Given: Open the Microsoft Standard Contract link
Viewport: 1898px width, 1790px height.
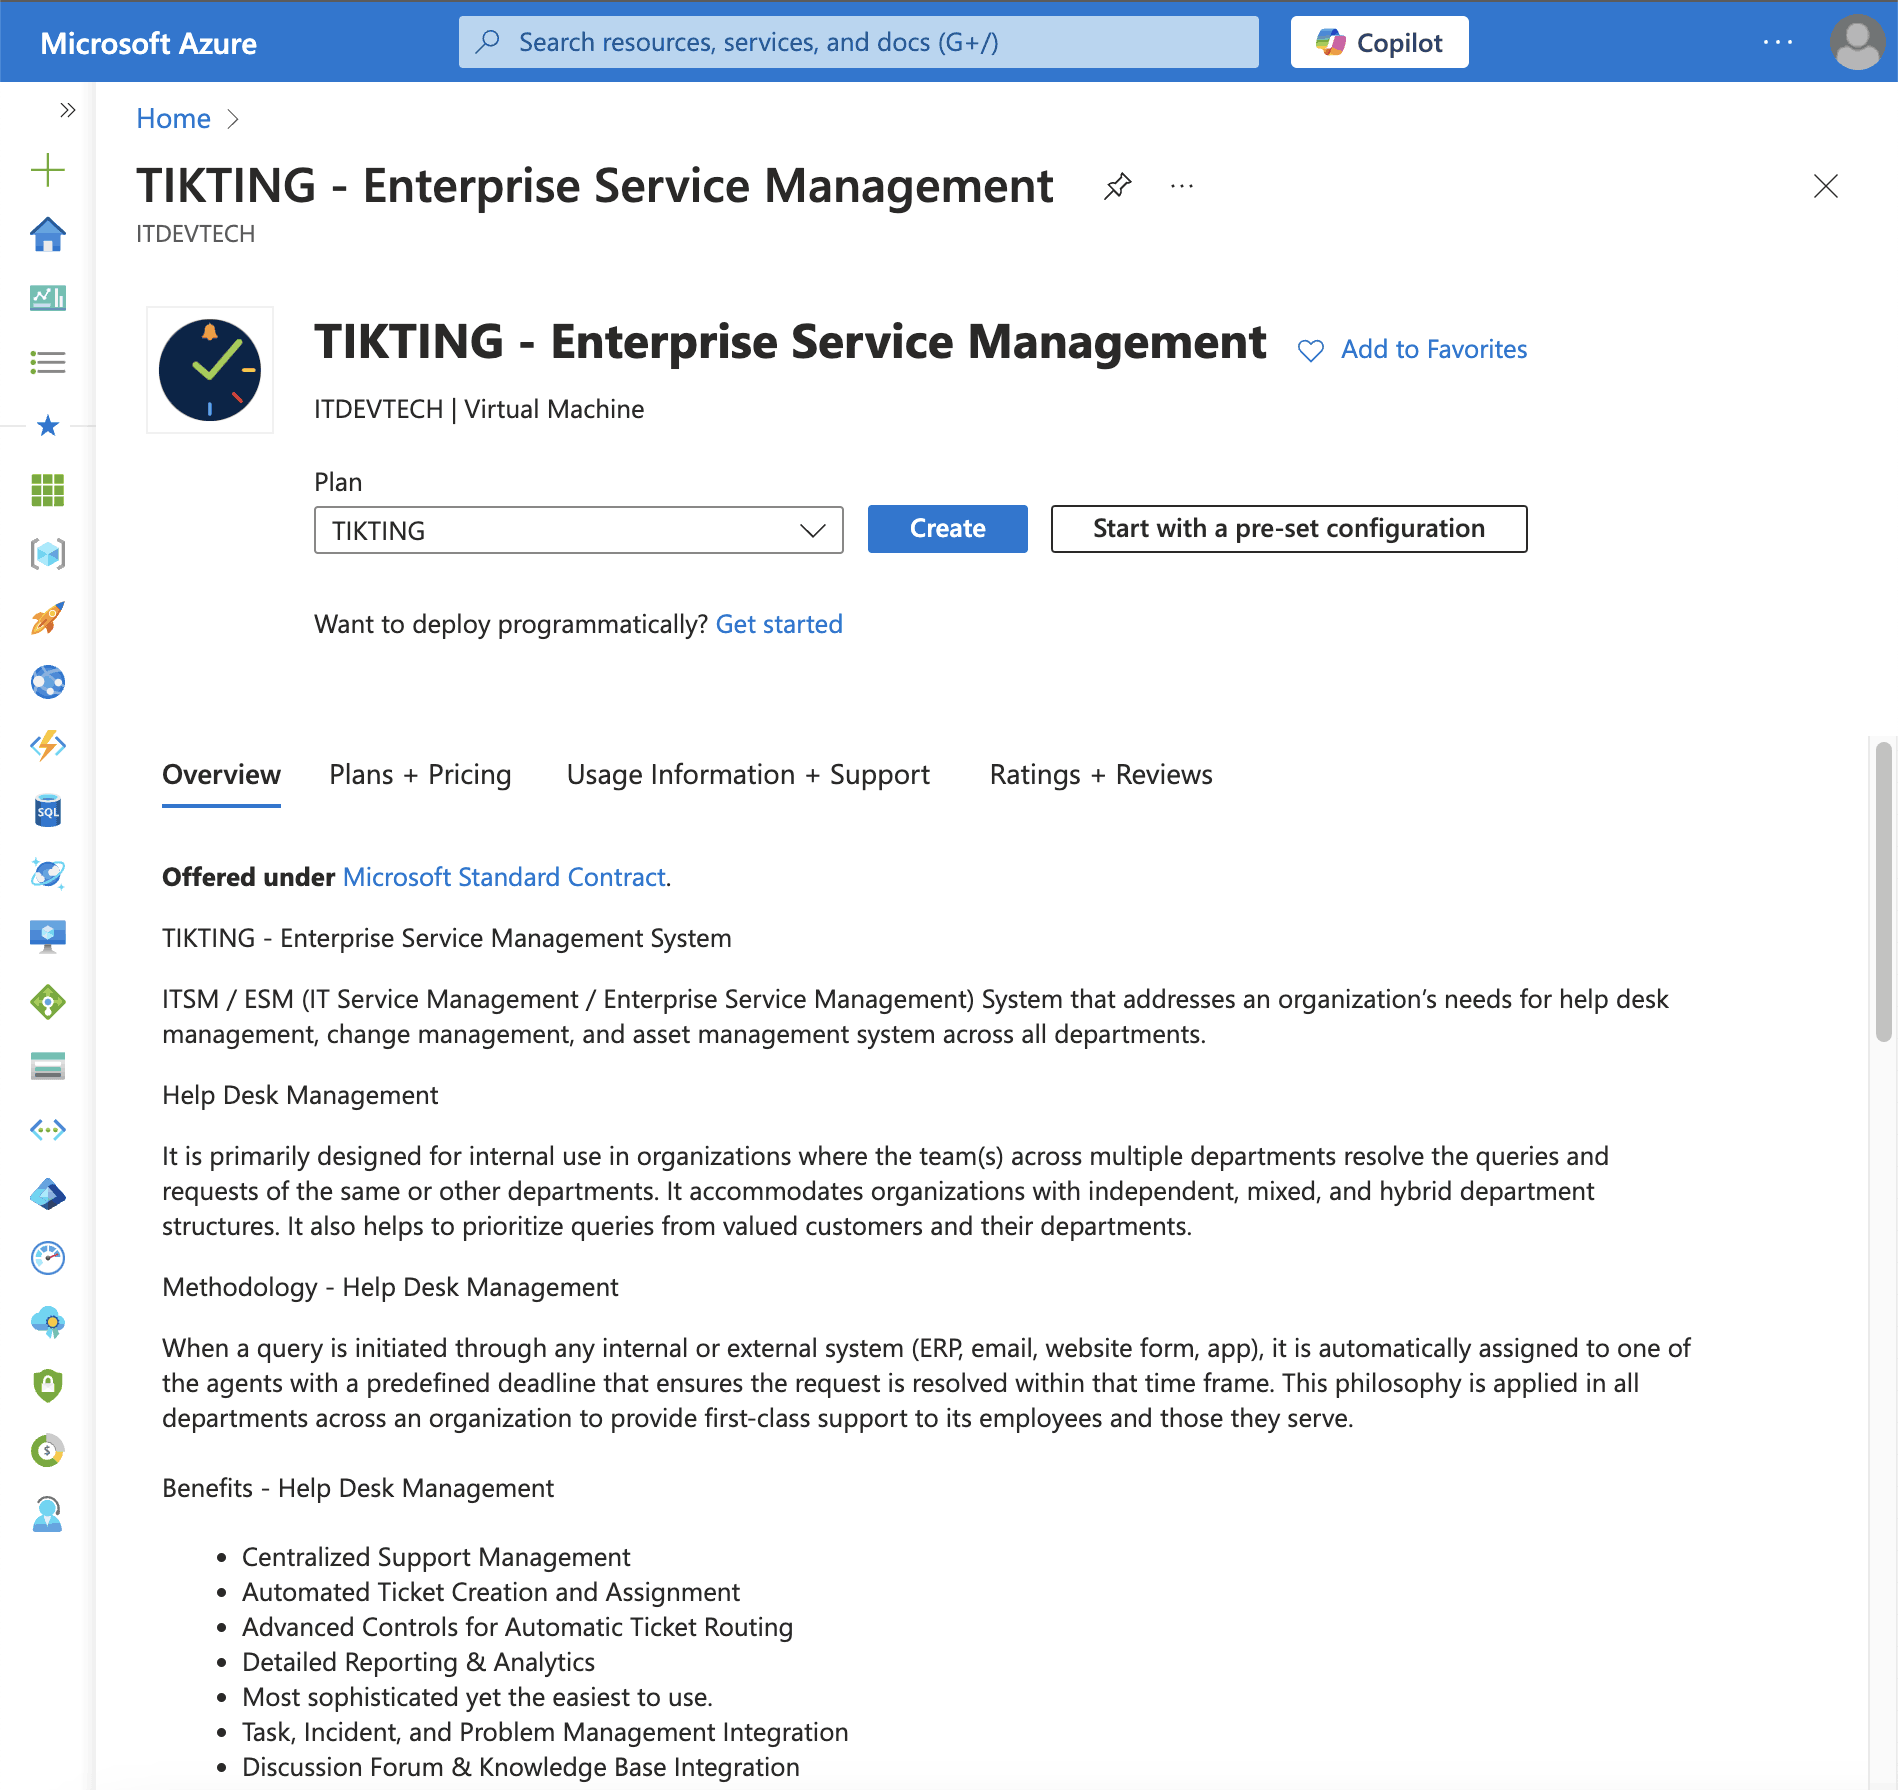Looking at the screenshot, I should [x=504, y=877].
